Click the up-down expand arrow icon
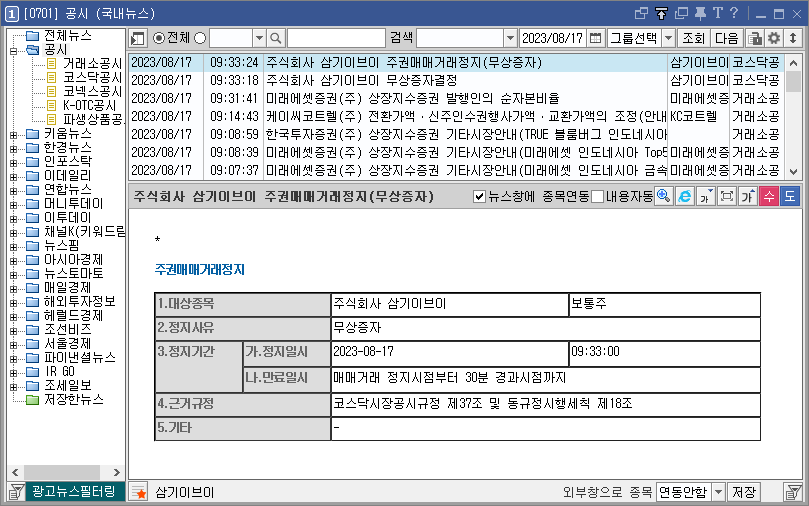 click(x=793, y=38)
